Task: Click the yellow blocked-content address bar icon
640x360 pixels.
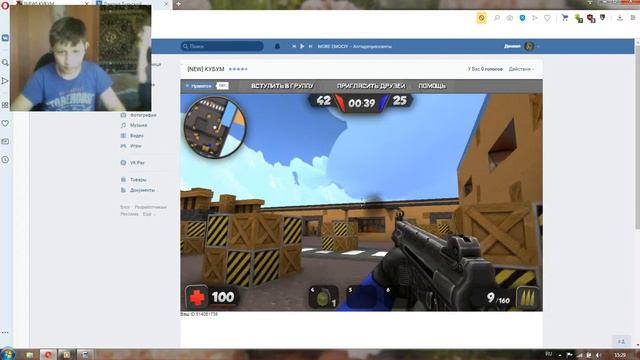Action: (x=482, y=18)
